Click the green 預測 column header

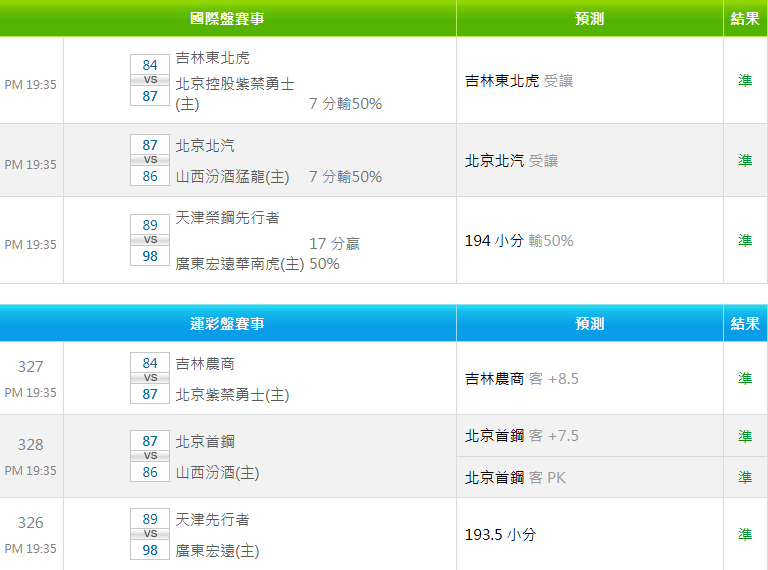pos(589,19)
